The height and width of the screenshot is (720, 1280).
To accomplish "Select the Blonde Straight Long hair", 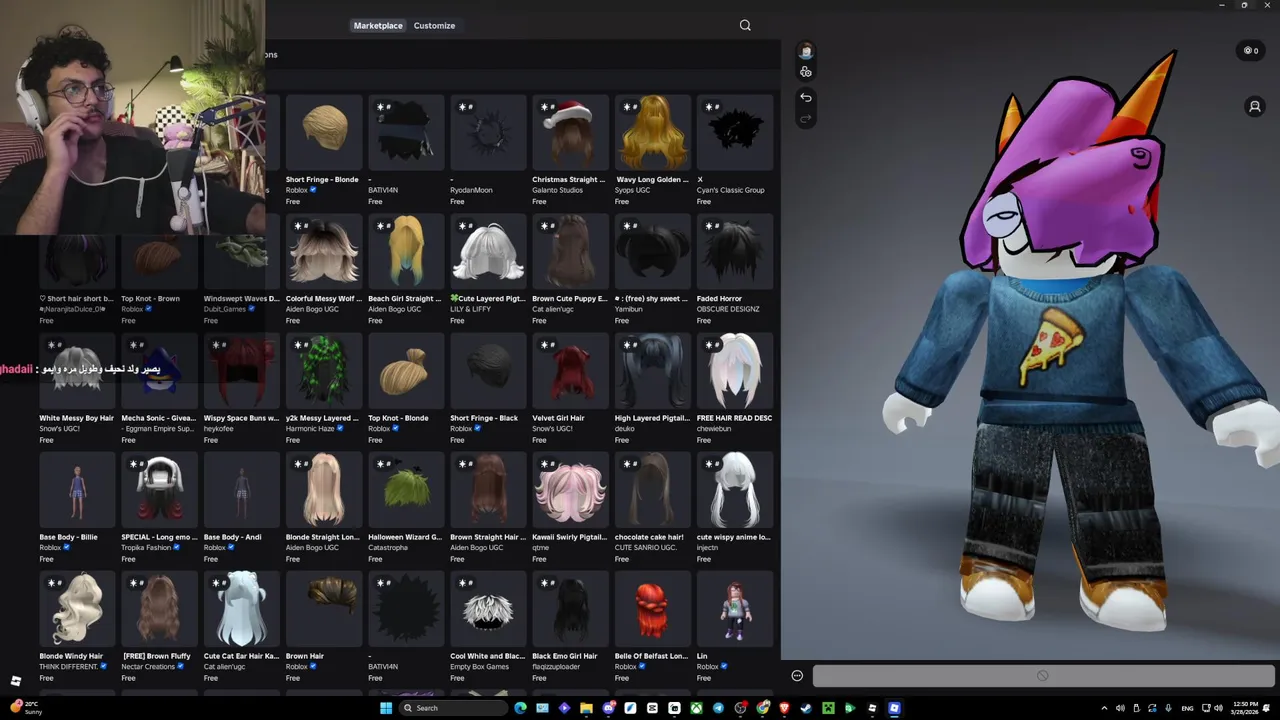I will (324, 490).
